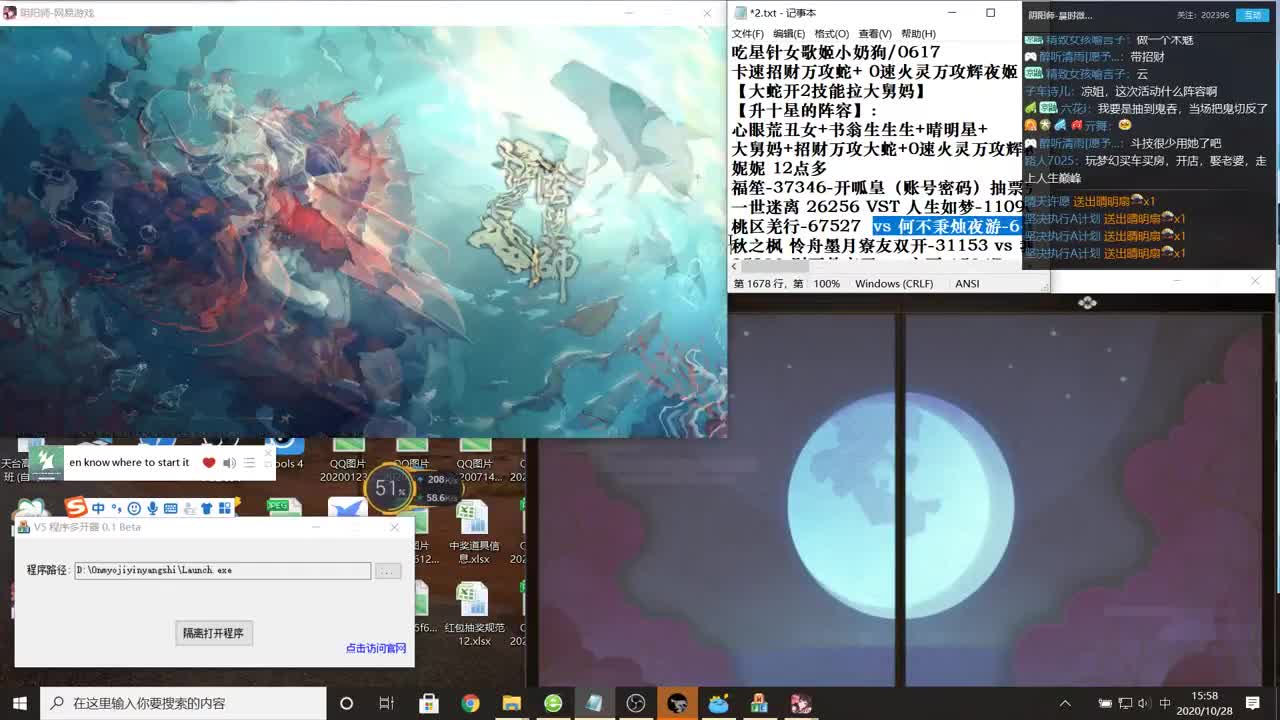
Task: Open the music widget playlist list icon
Action: click(249, 463)
